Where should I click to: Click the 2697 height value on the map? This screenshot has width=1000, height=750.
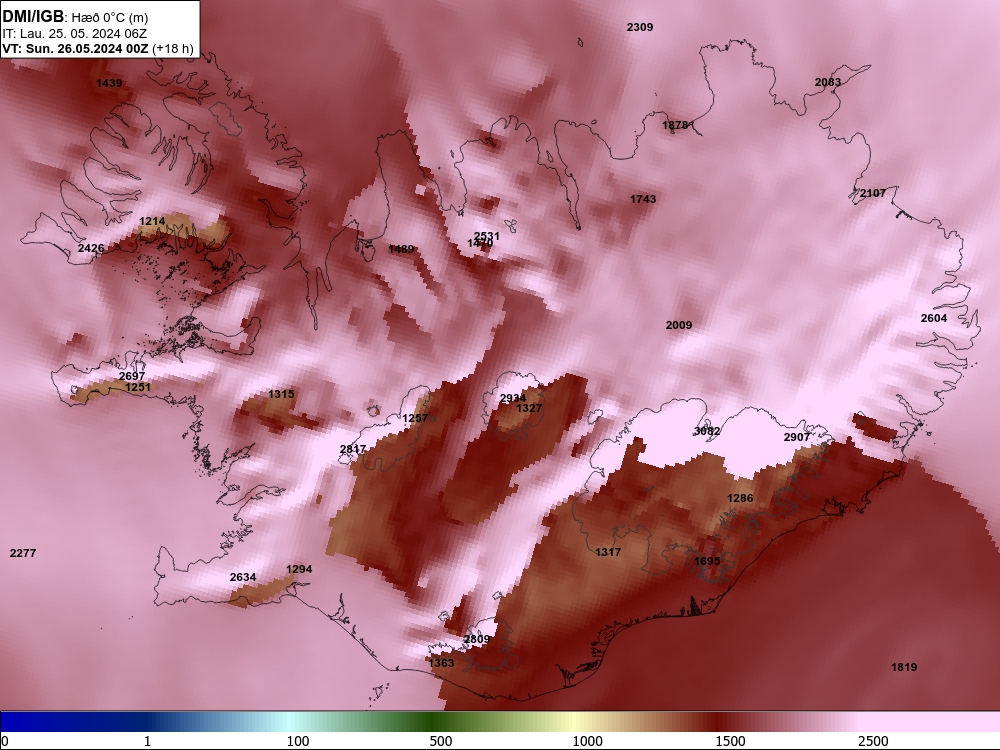(131, 376)
